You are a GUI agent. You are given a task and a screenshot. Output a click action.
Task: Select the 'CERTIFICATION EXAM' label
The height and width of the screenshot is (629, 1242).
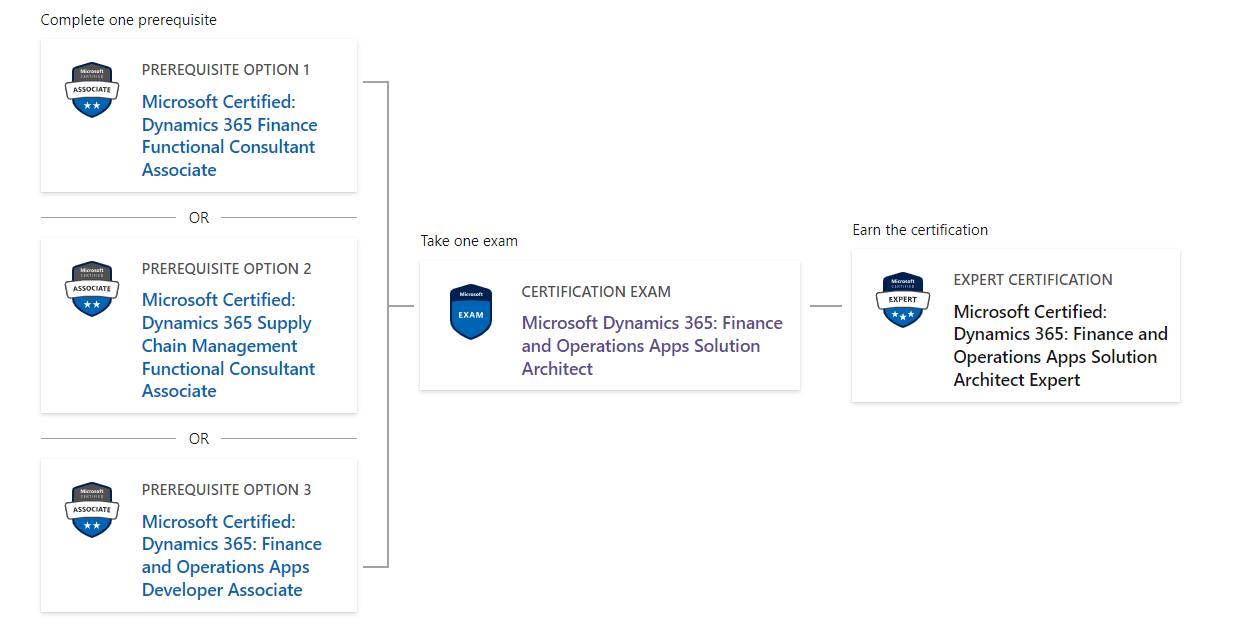tap(596, 292)
